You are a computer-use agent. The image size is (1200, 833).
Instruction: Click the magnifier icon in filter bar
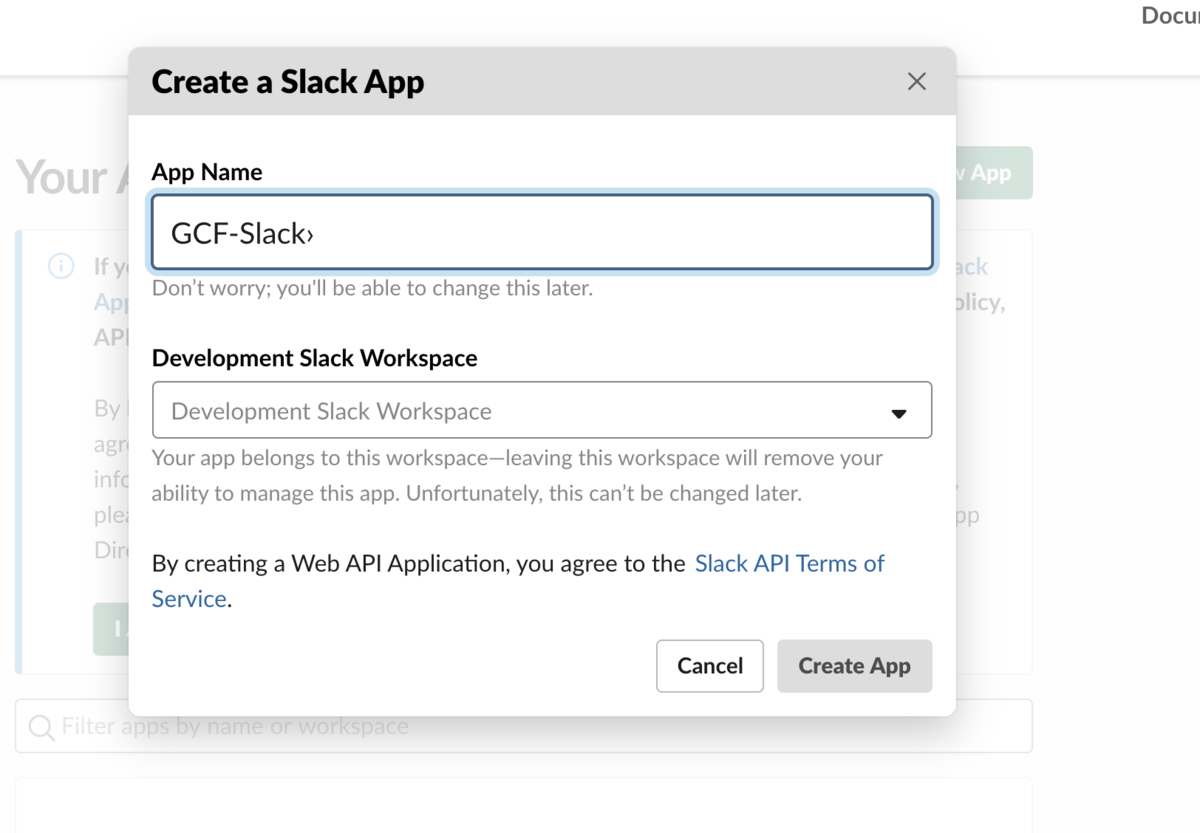[41, 727]
